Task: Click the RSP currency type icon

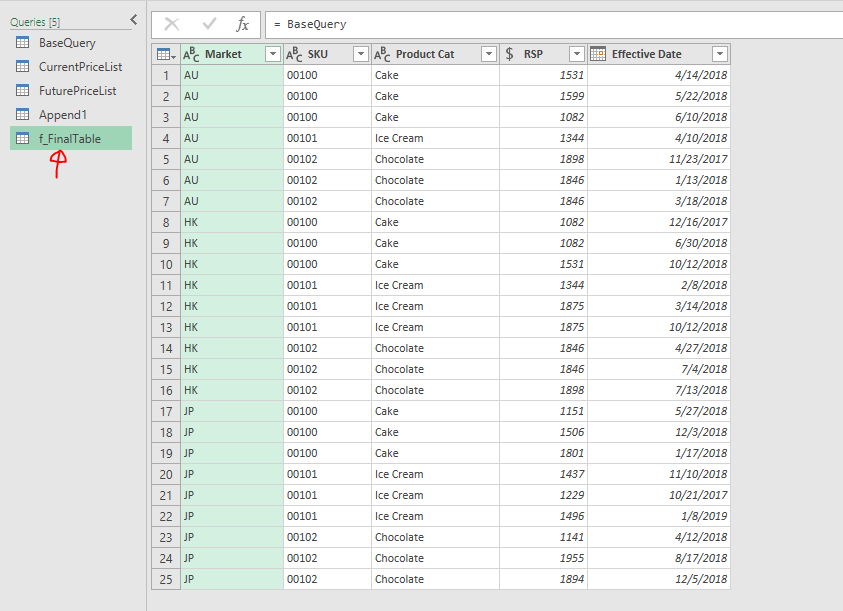Action: pos(510,54)
